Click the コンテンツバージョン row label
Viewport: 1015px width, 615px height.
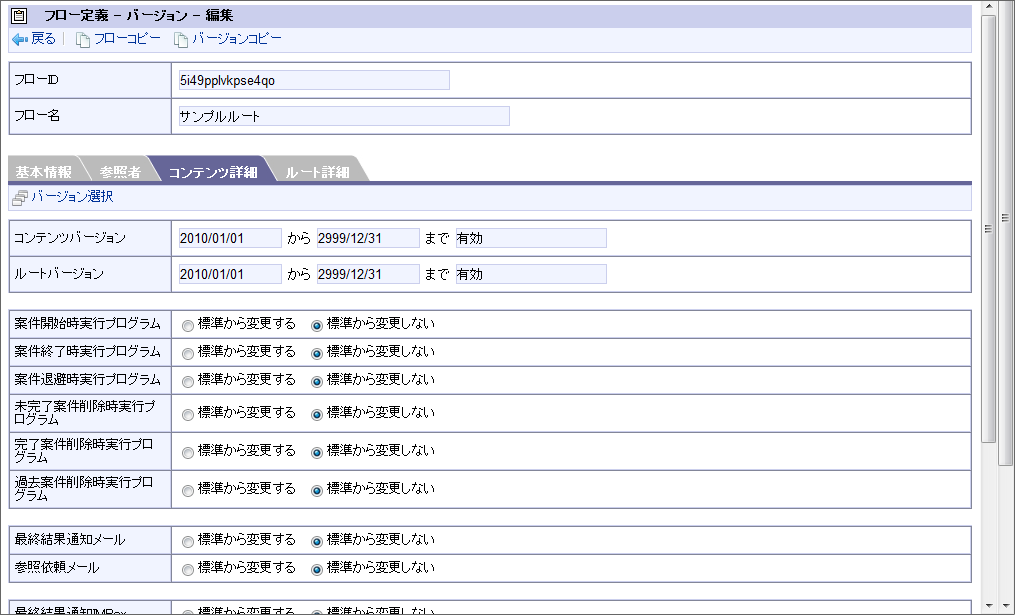pyautogui.click(x=70, y=238)
